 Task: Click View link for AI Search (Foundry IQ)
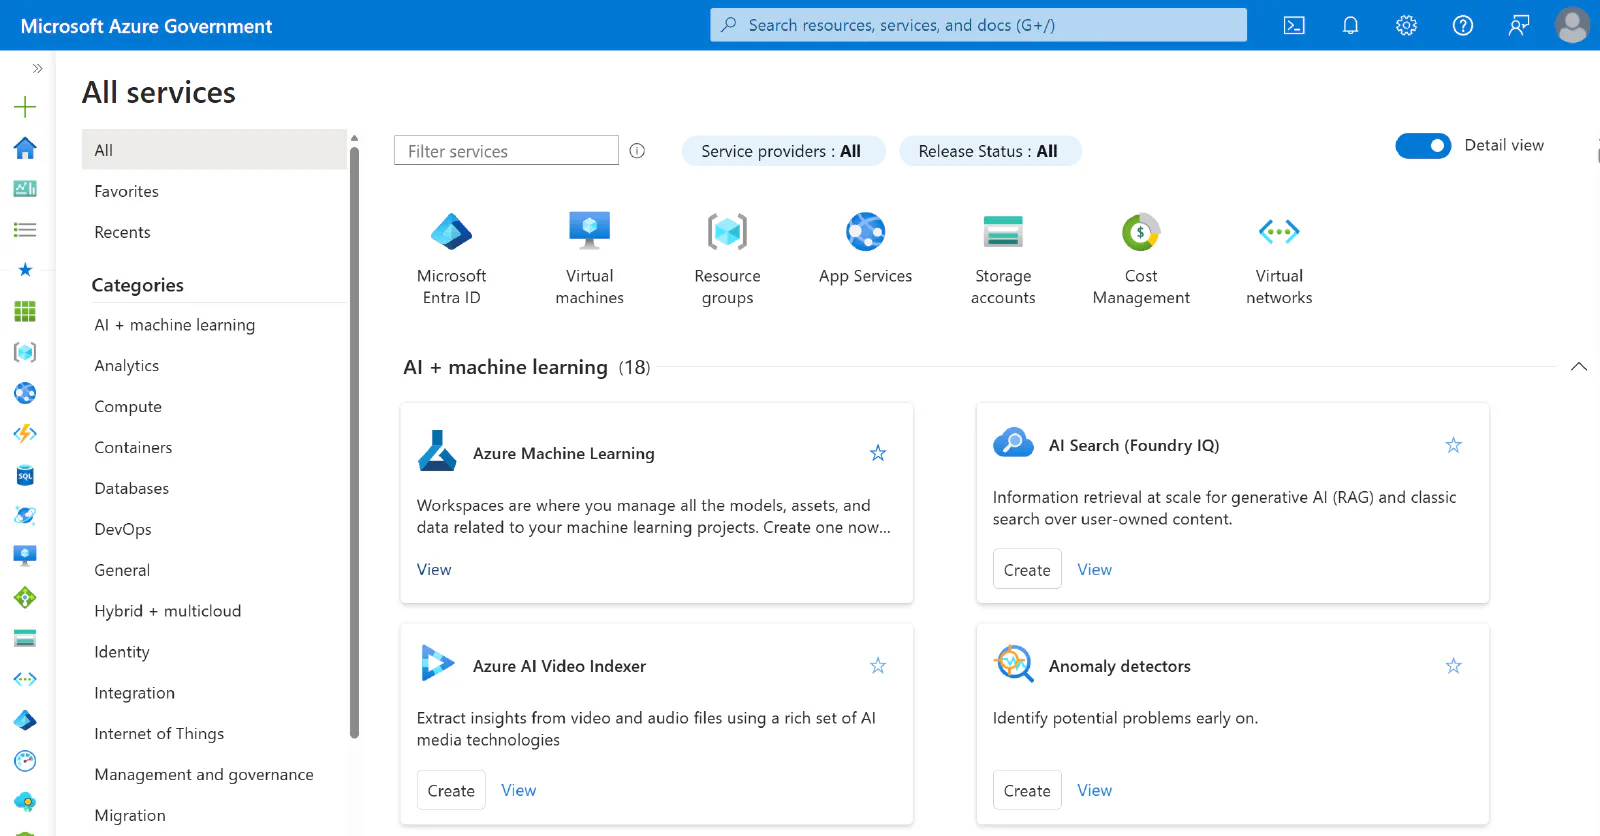(x=1094, y=569)
